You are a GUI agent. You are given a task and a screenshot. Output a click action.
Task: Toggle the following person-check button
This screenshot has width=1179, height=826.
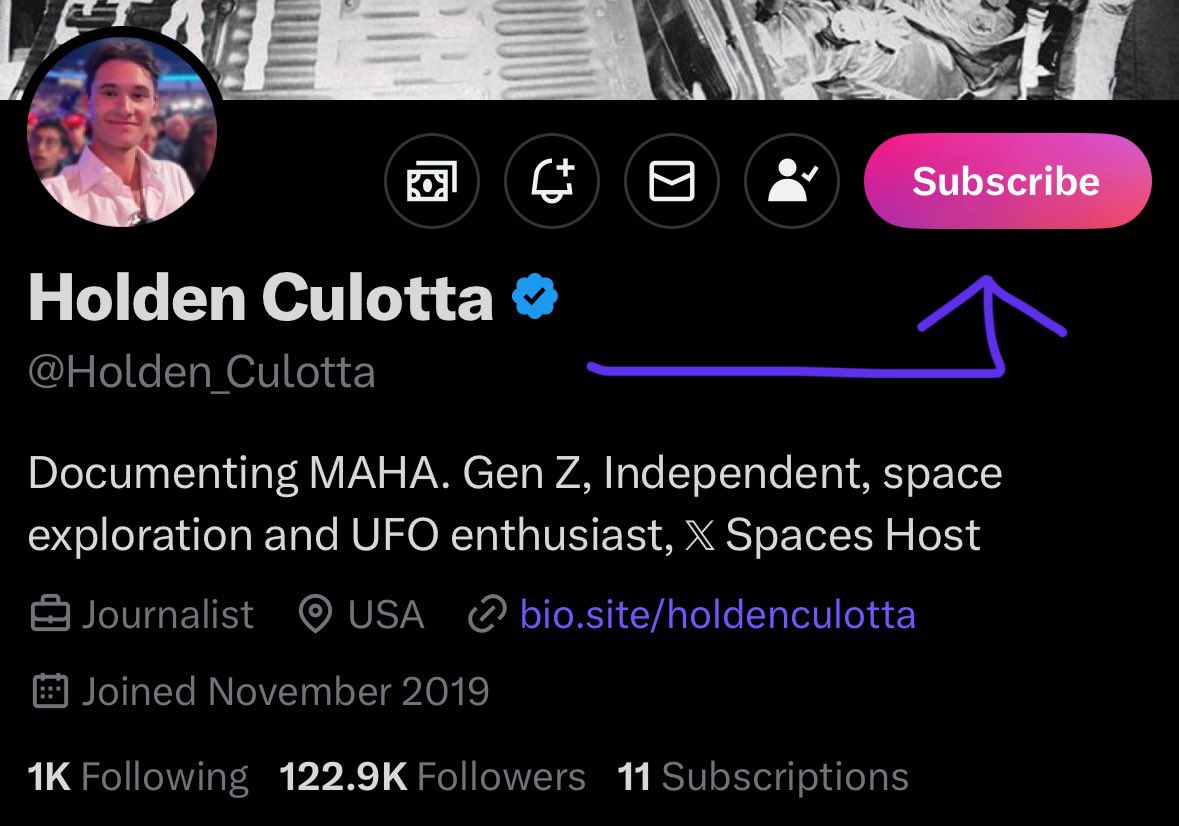tap(792, 182)
